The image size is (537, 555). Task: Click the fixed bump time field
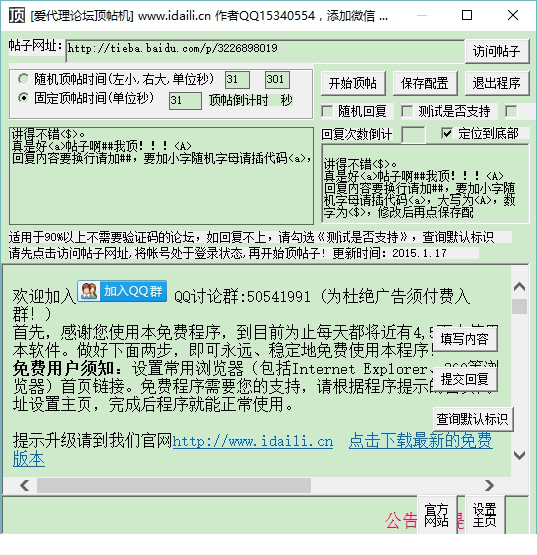[185, 101]
